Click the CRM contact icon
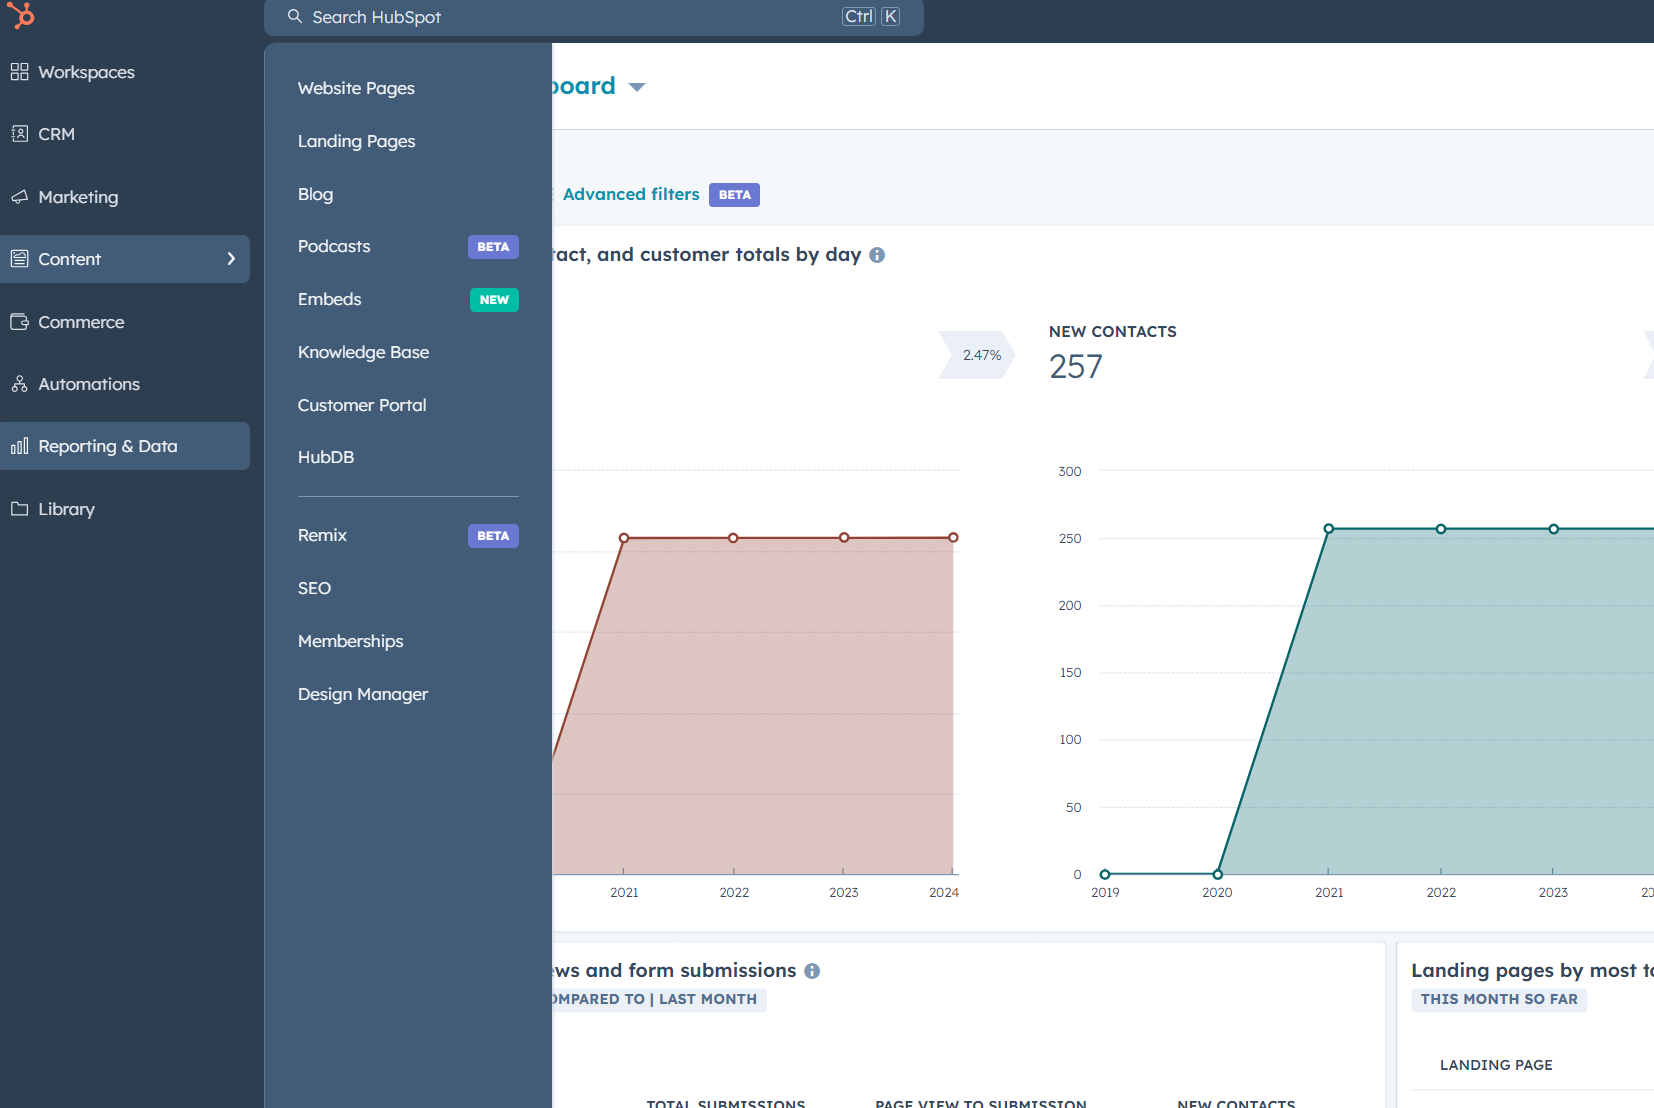 click(19, 134)
